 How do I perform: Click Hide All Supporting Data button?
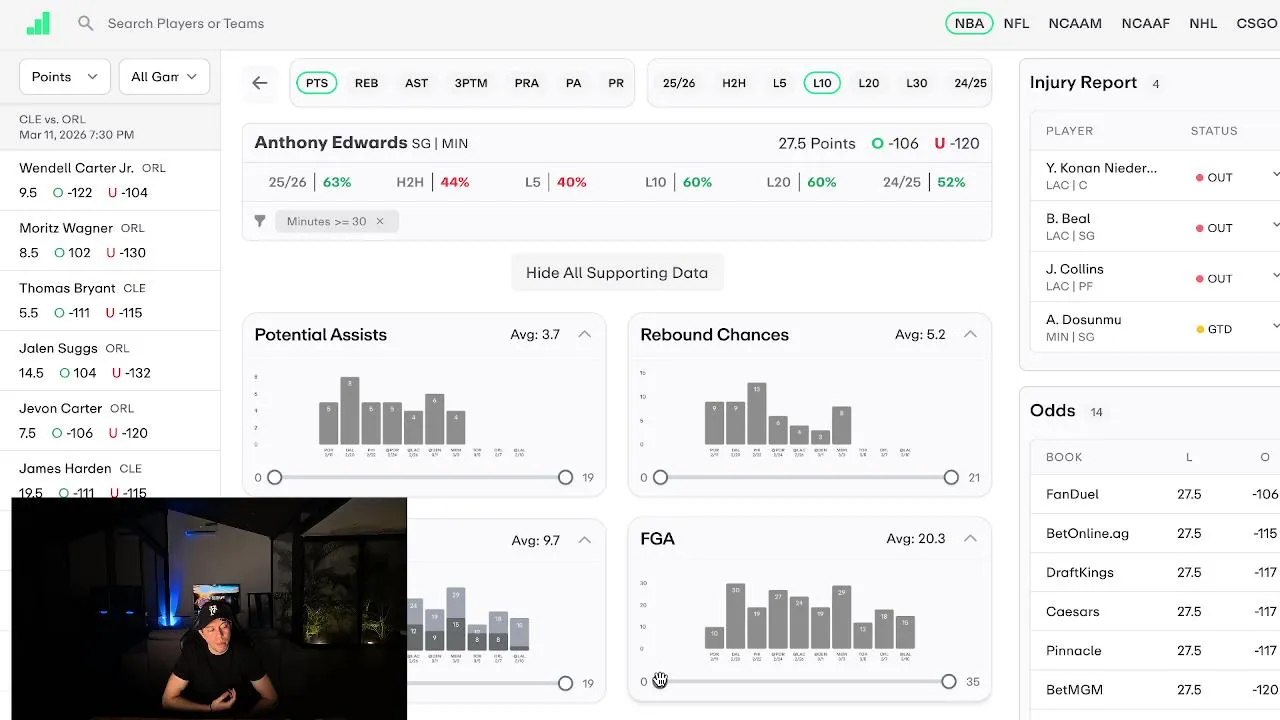[617, 273]
